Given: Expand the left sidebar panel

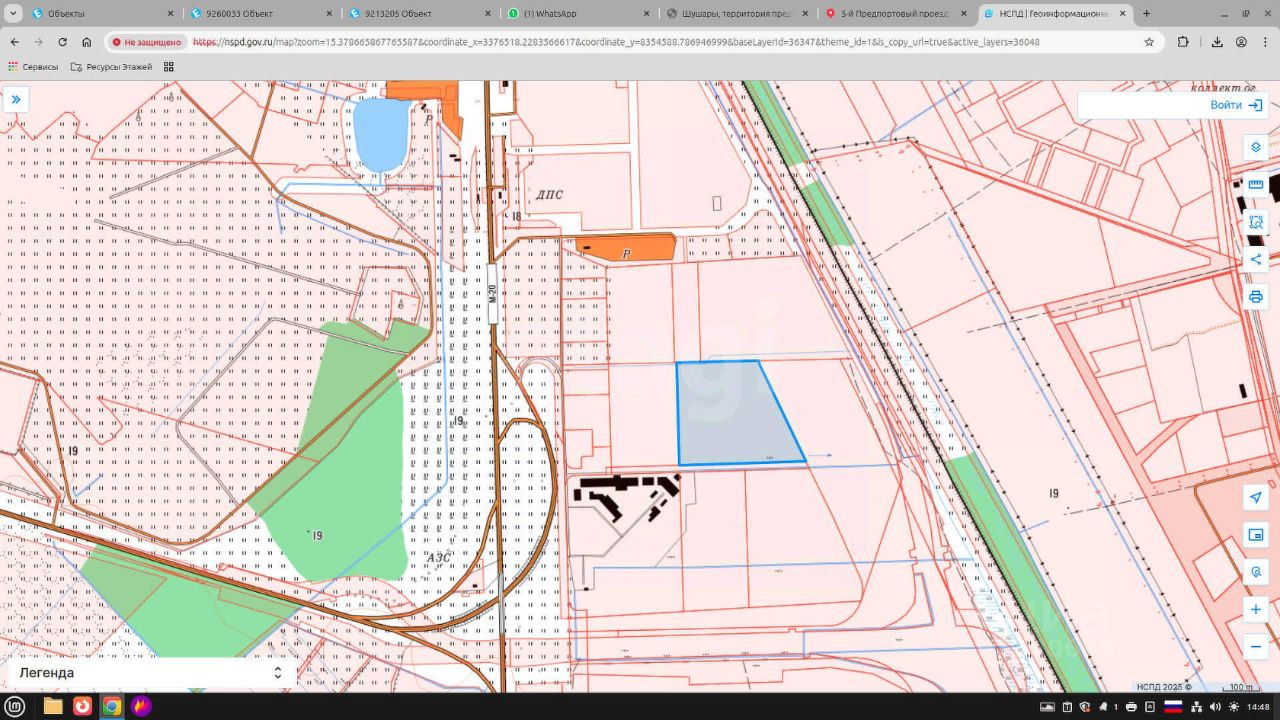Looking at the screenshot, I should coord(16,99).
